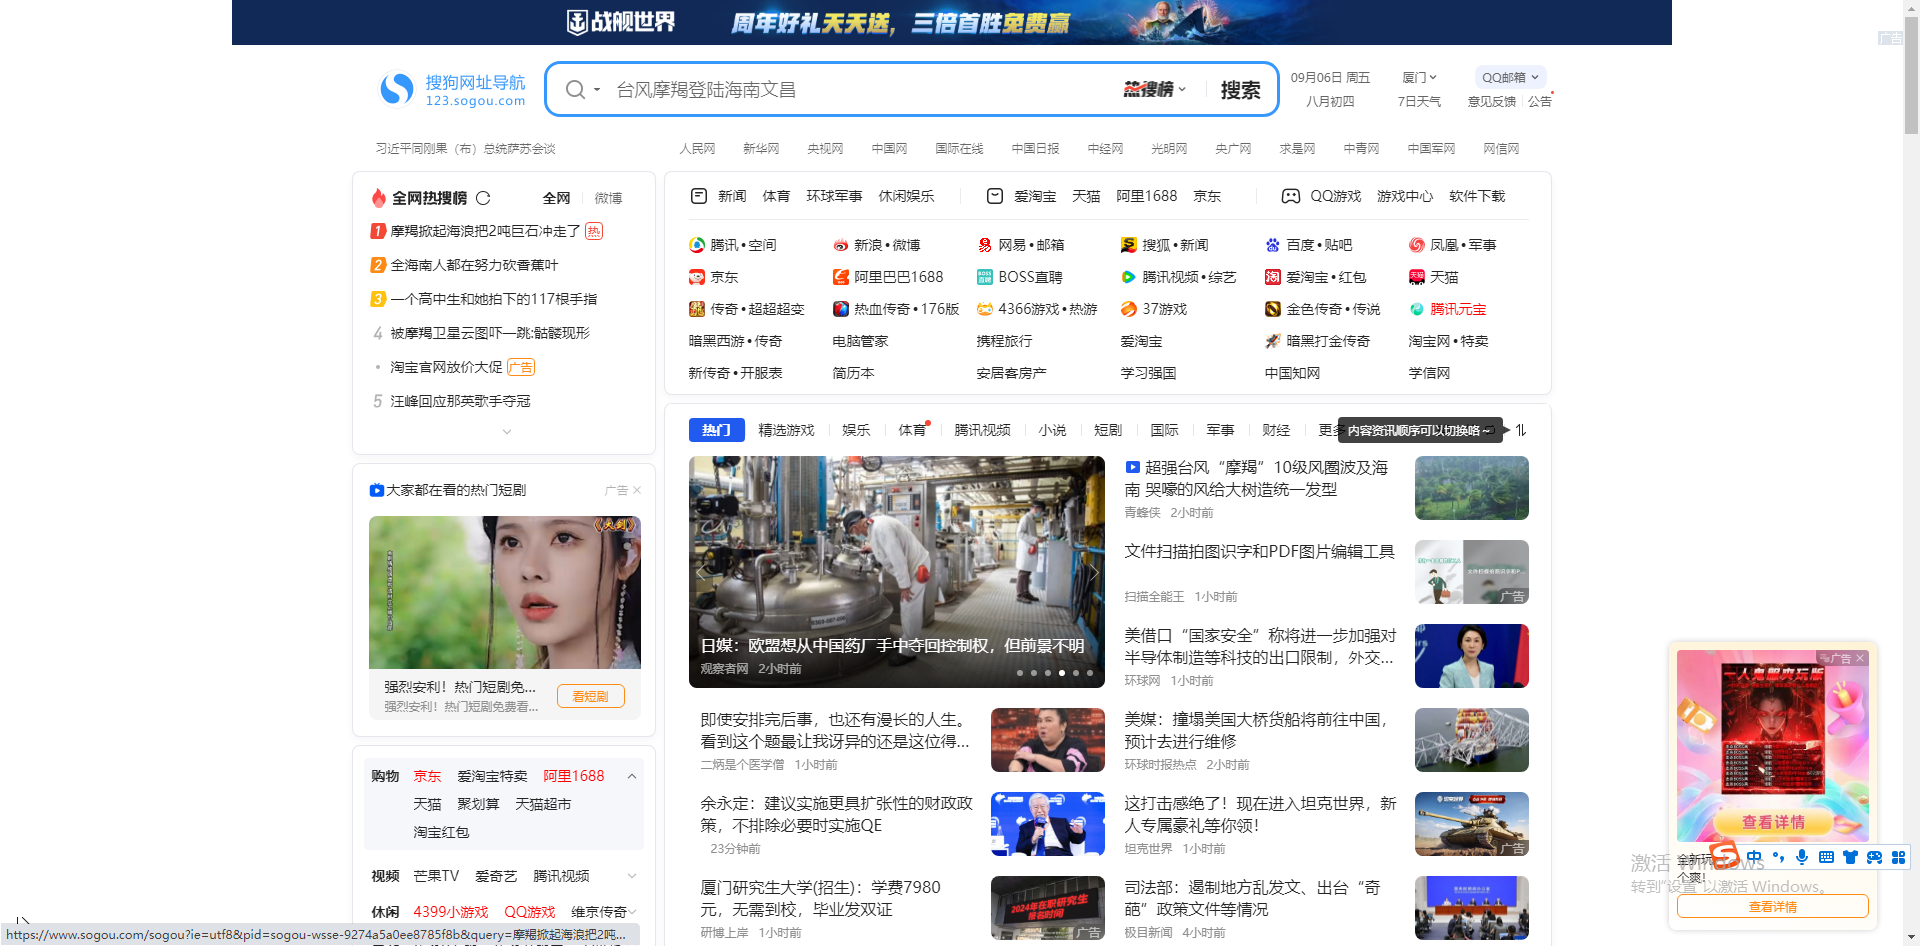Click the tab order sort icon
The image size is (1920, 946).
pyautogui.click(x=1520, y=430)
